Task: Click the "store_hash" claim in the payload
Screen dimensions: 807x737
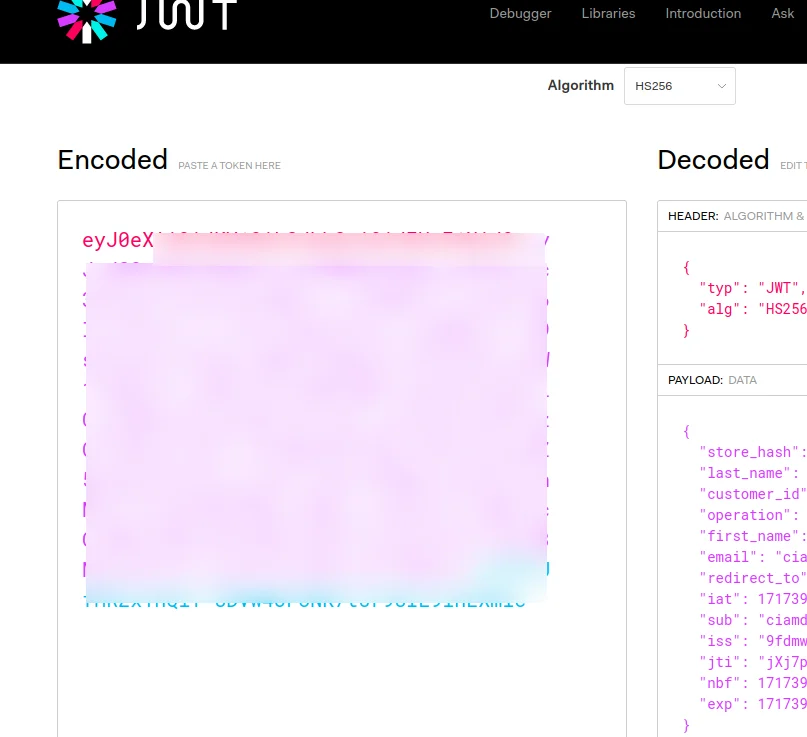Action: (752, 451)
